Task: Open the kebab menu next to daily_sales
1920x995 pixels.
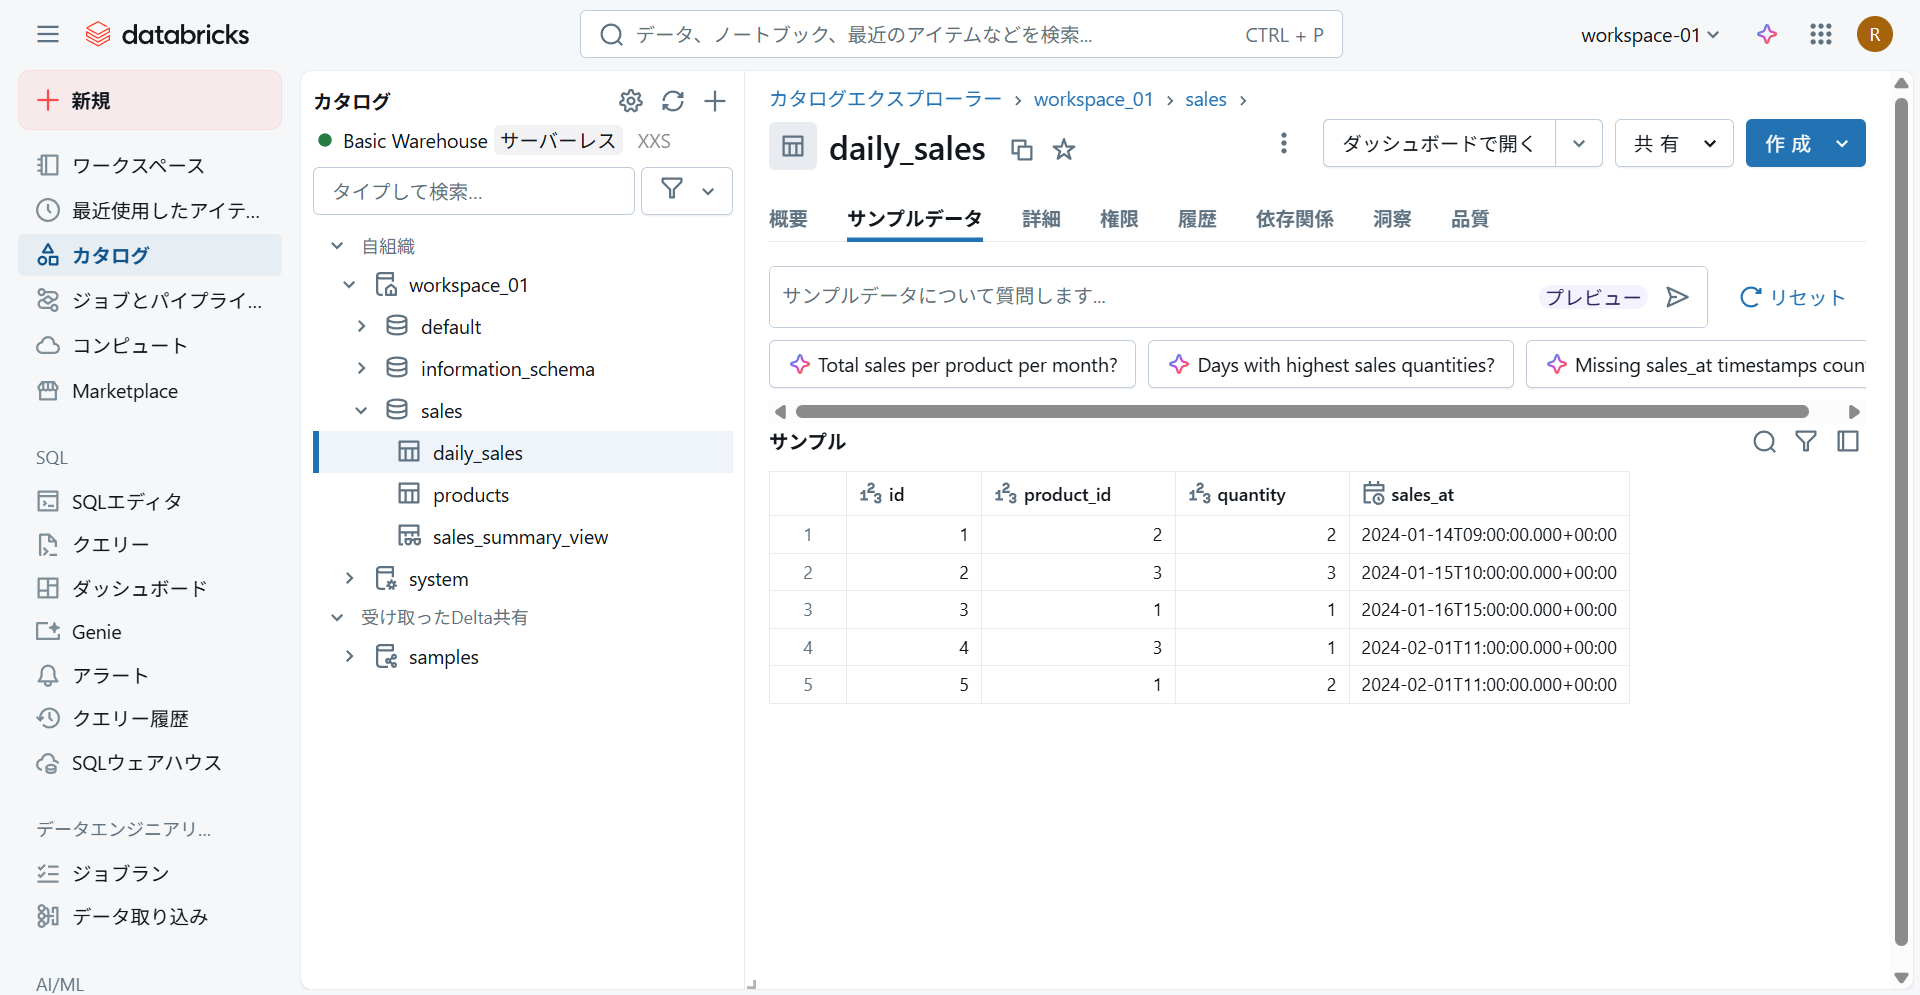Action: (x=1283, y=143)
